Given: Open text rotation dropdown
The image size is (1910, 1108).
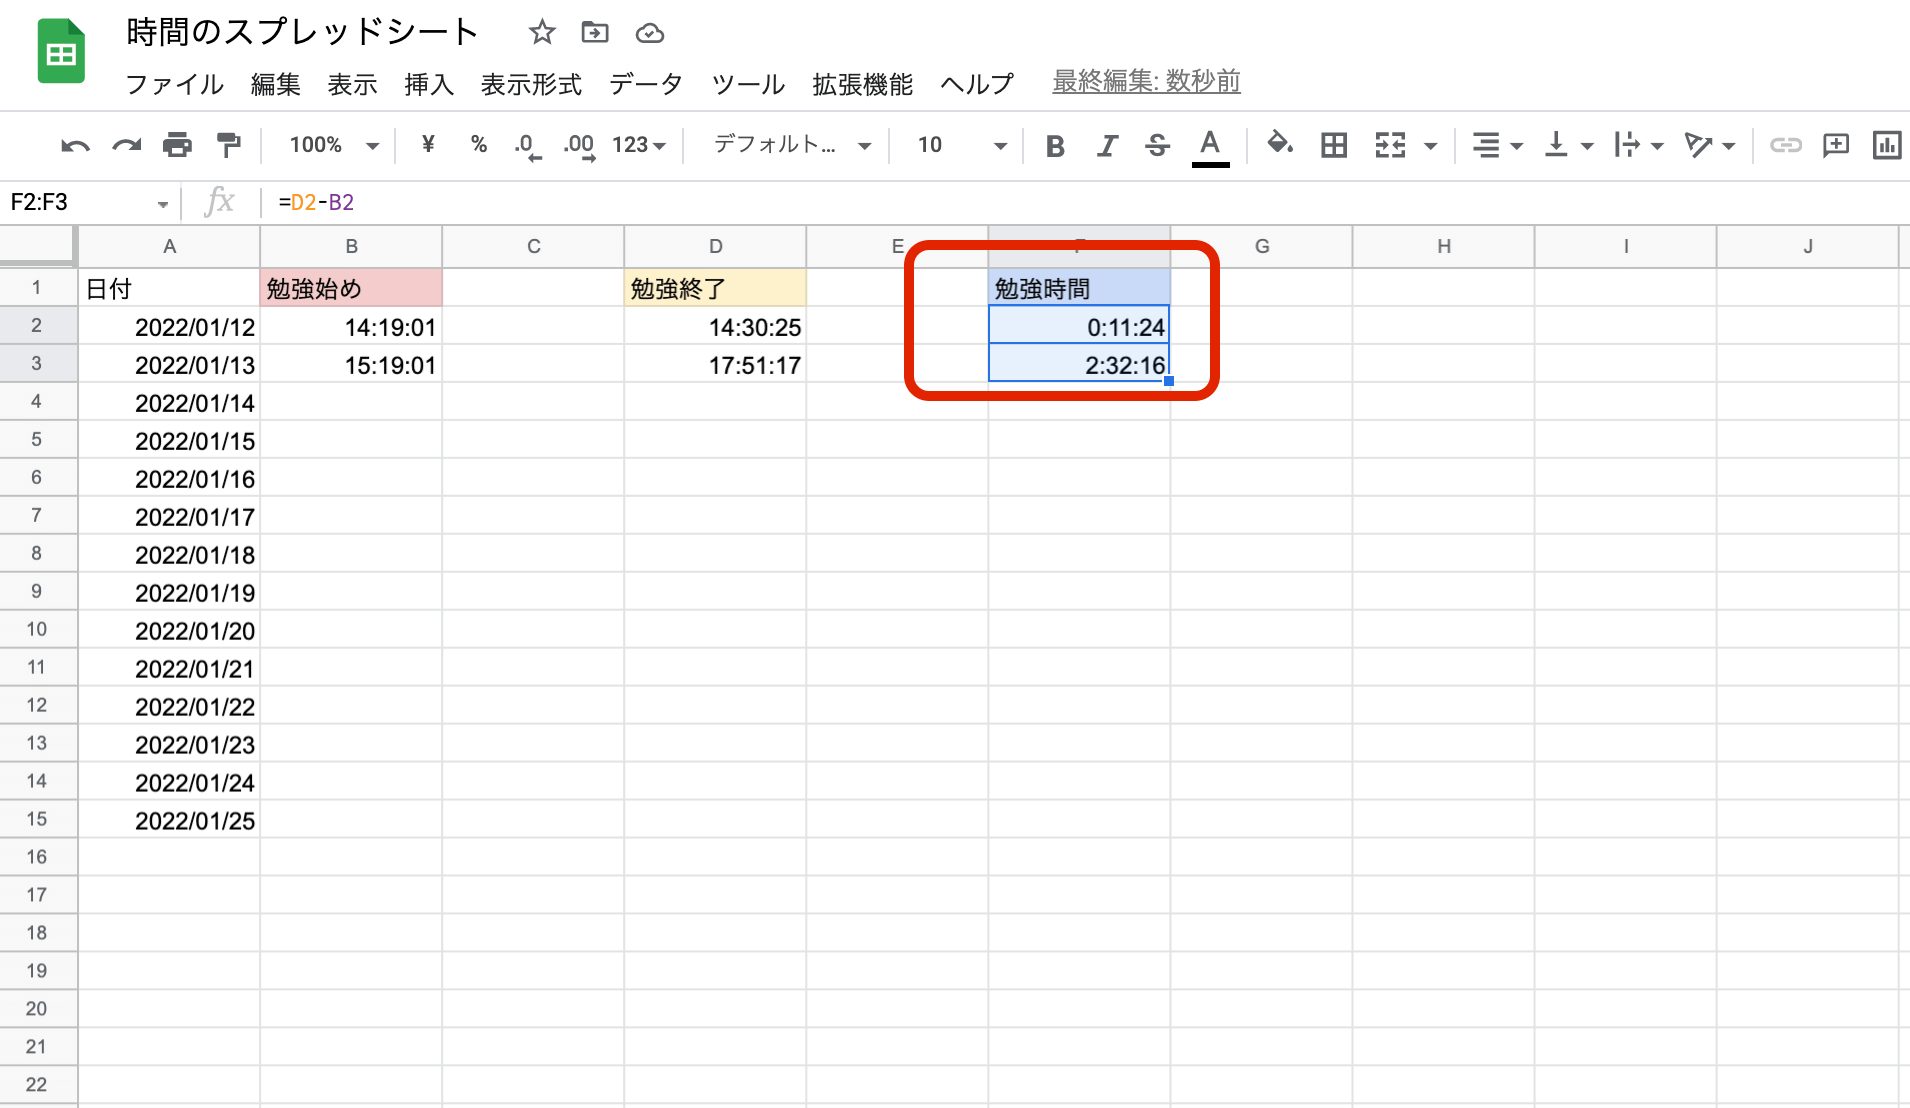Looking at the screenshot, I should point(1709,146).
